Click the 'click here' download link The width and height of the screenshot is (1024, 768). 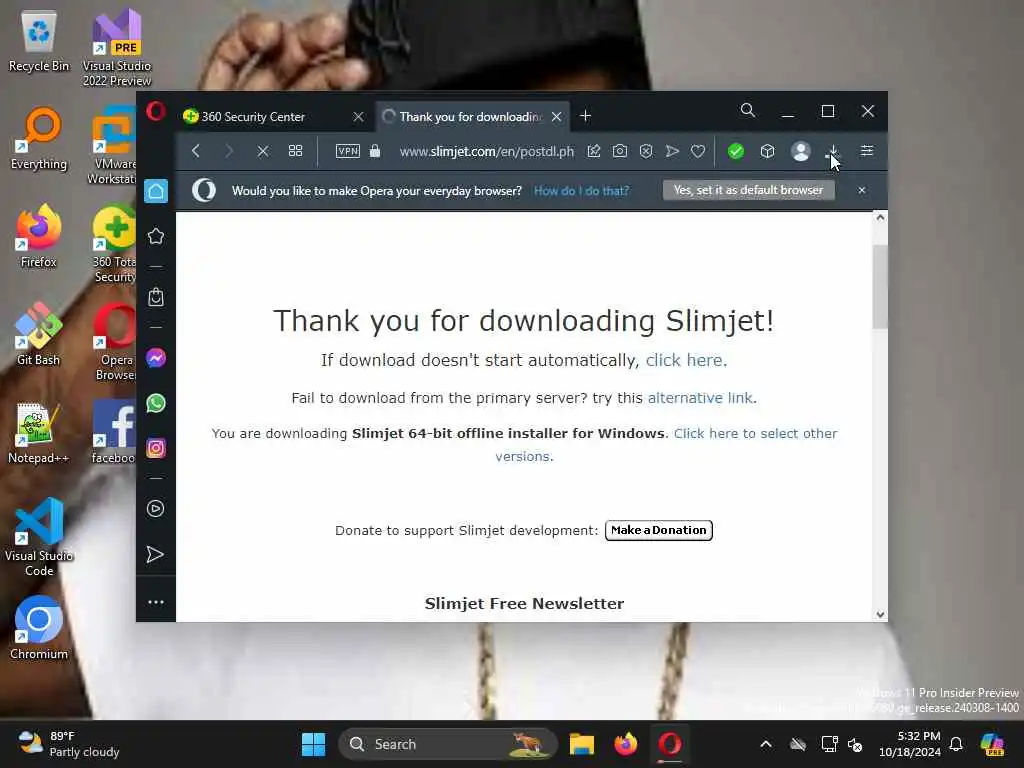(x=684, y=360)
